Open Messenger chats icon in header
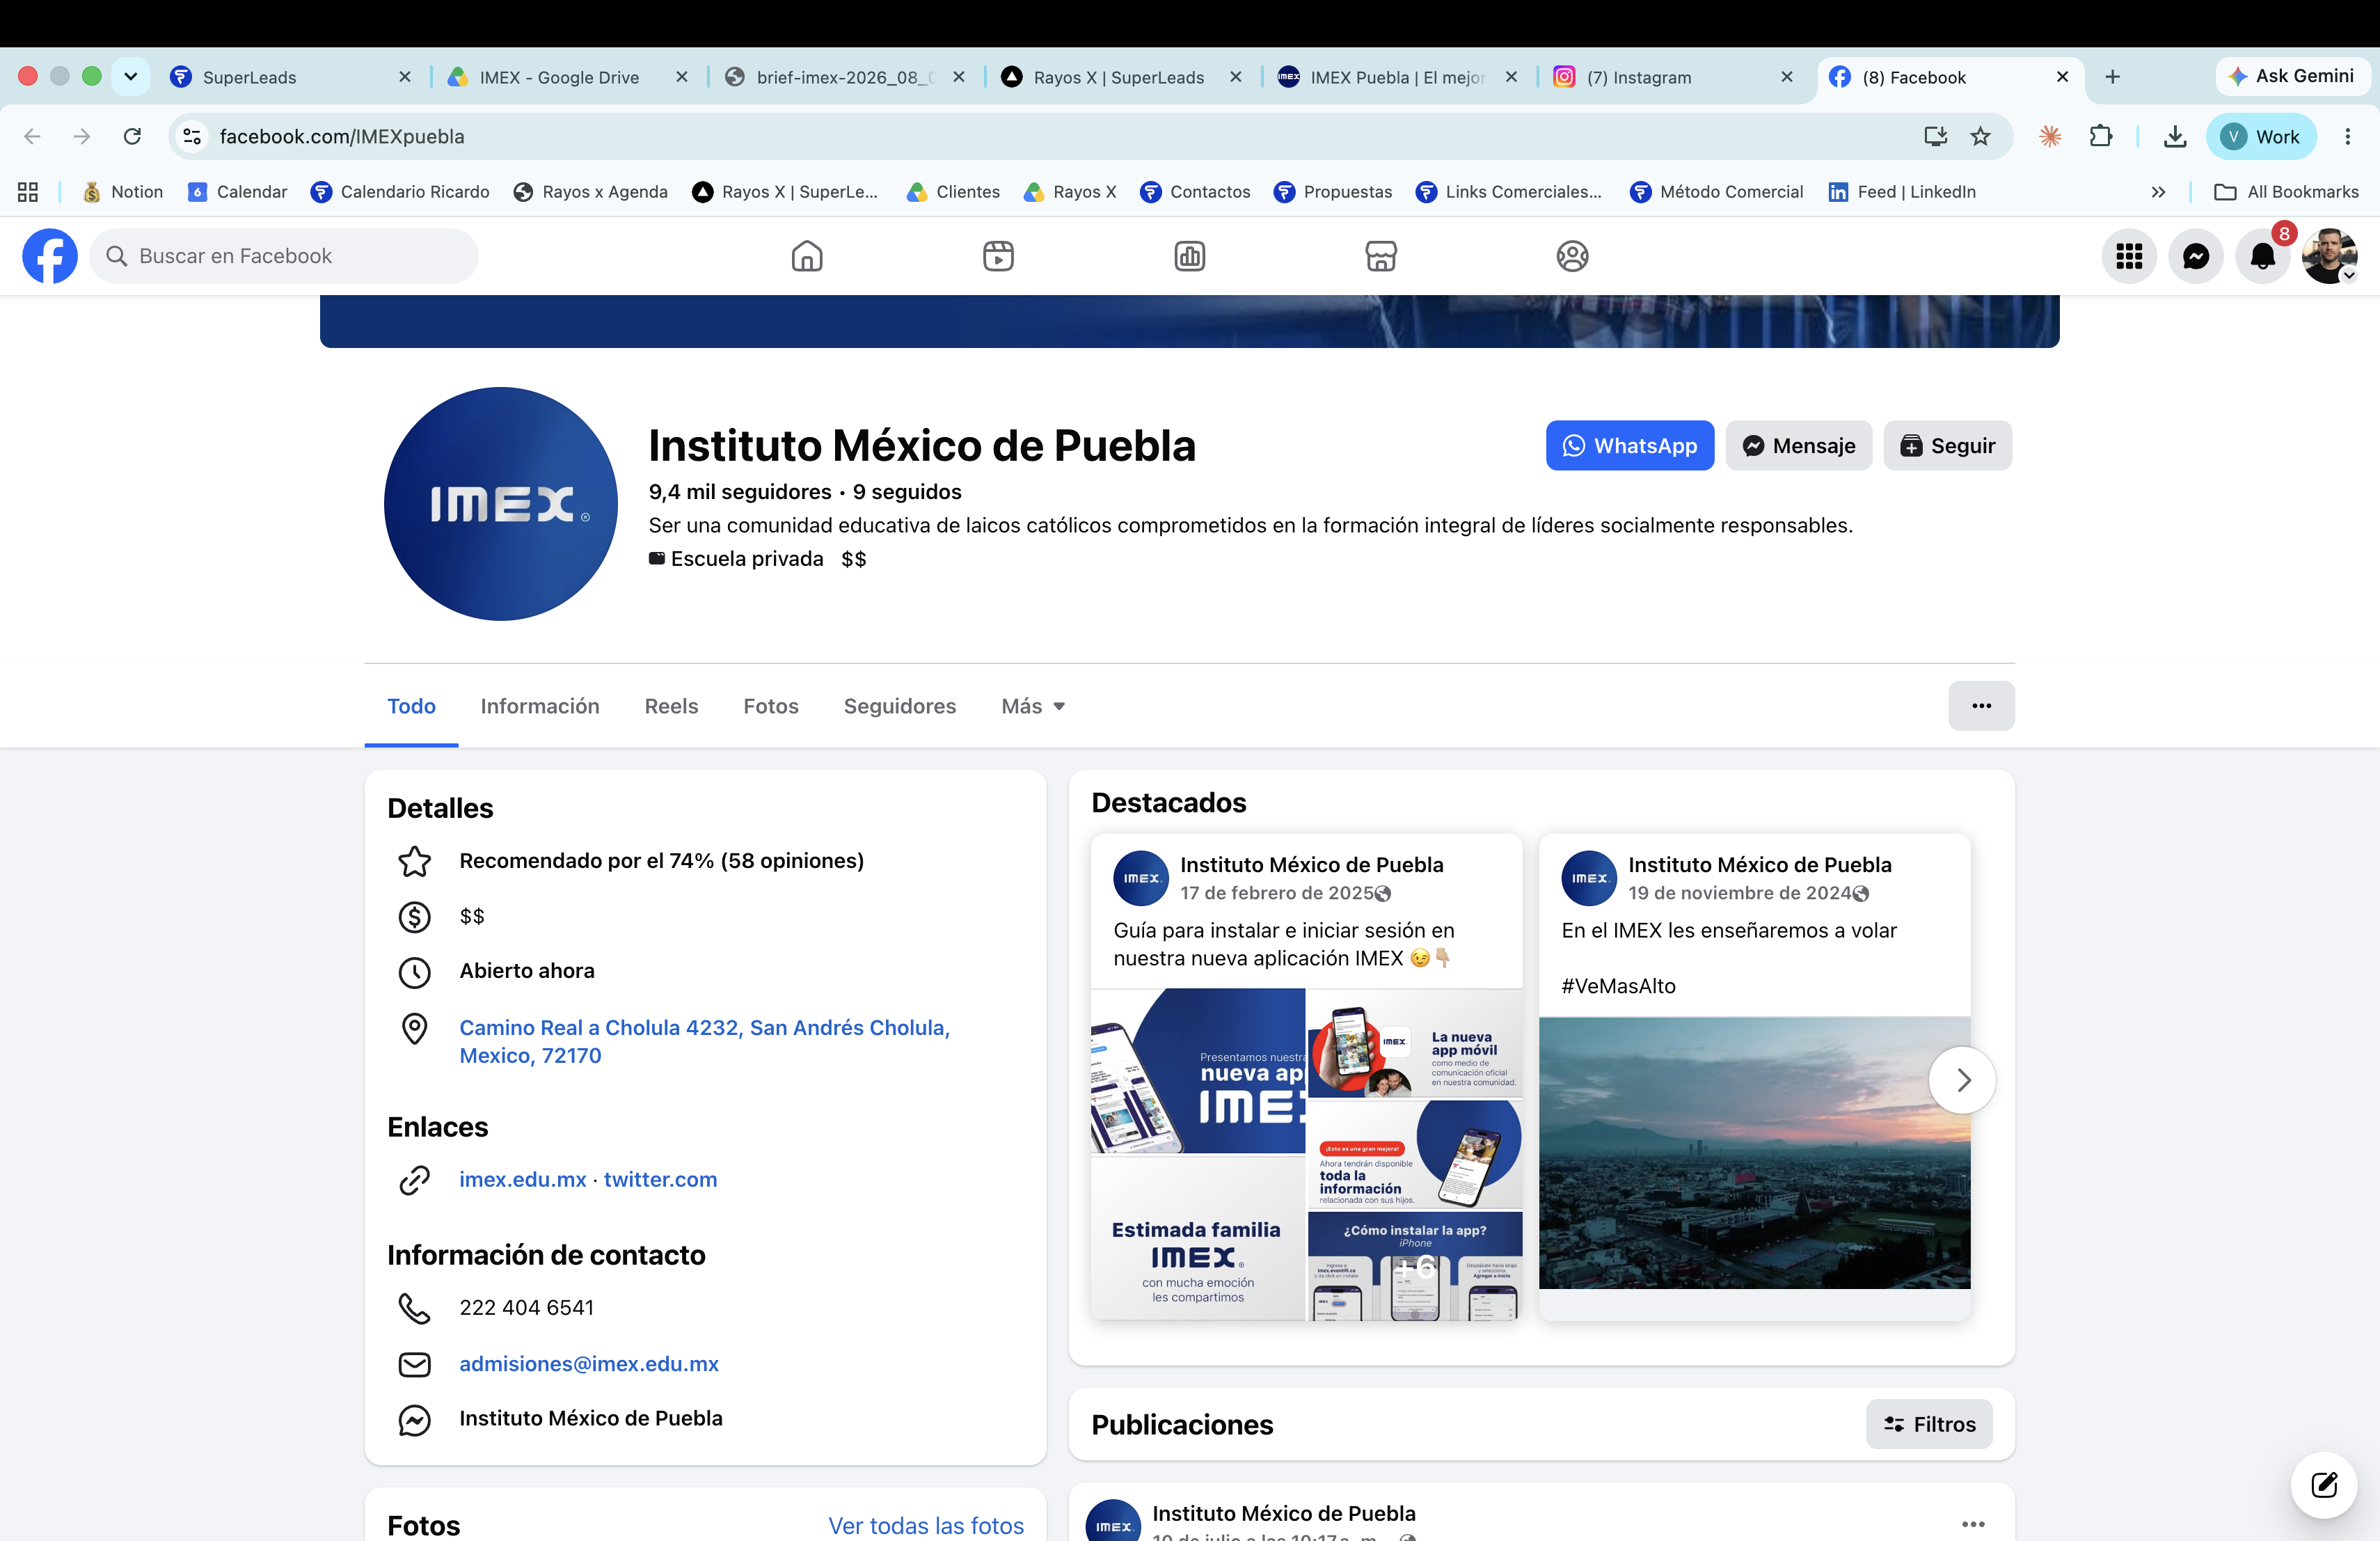 point(2196,256)
